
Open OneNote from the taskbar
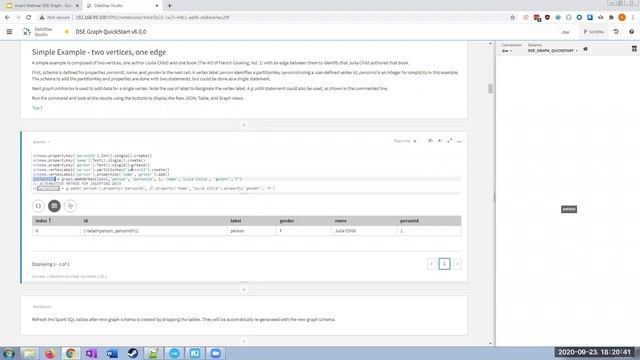click(x=91, y=353)
